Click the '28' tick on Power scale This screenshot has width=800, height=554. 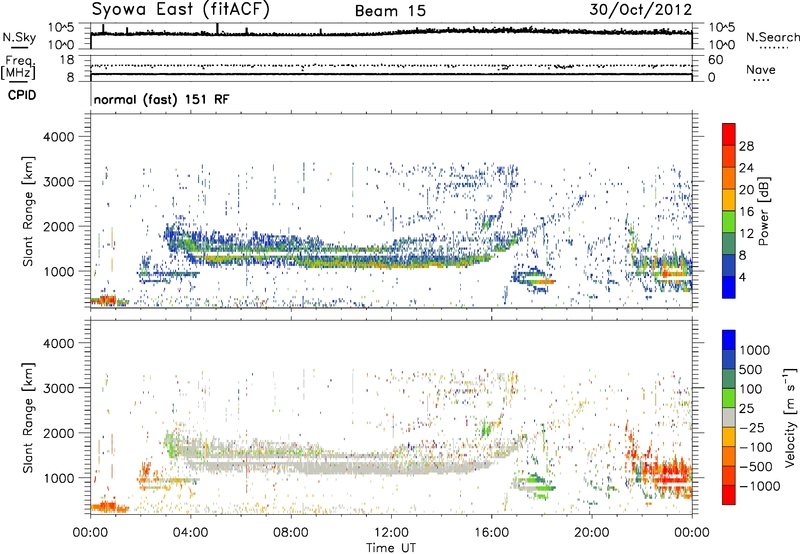[746, 146]
